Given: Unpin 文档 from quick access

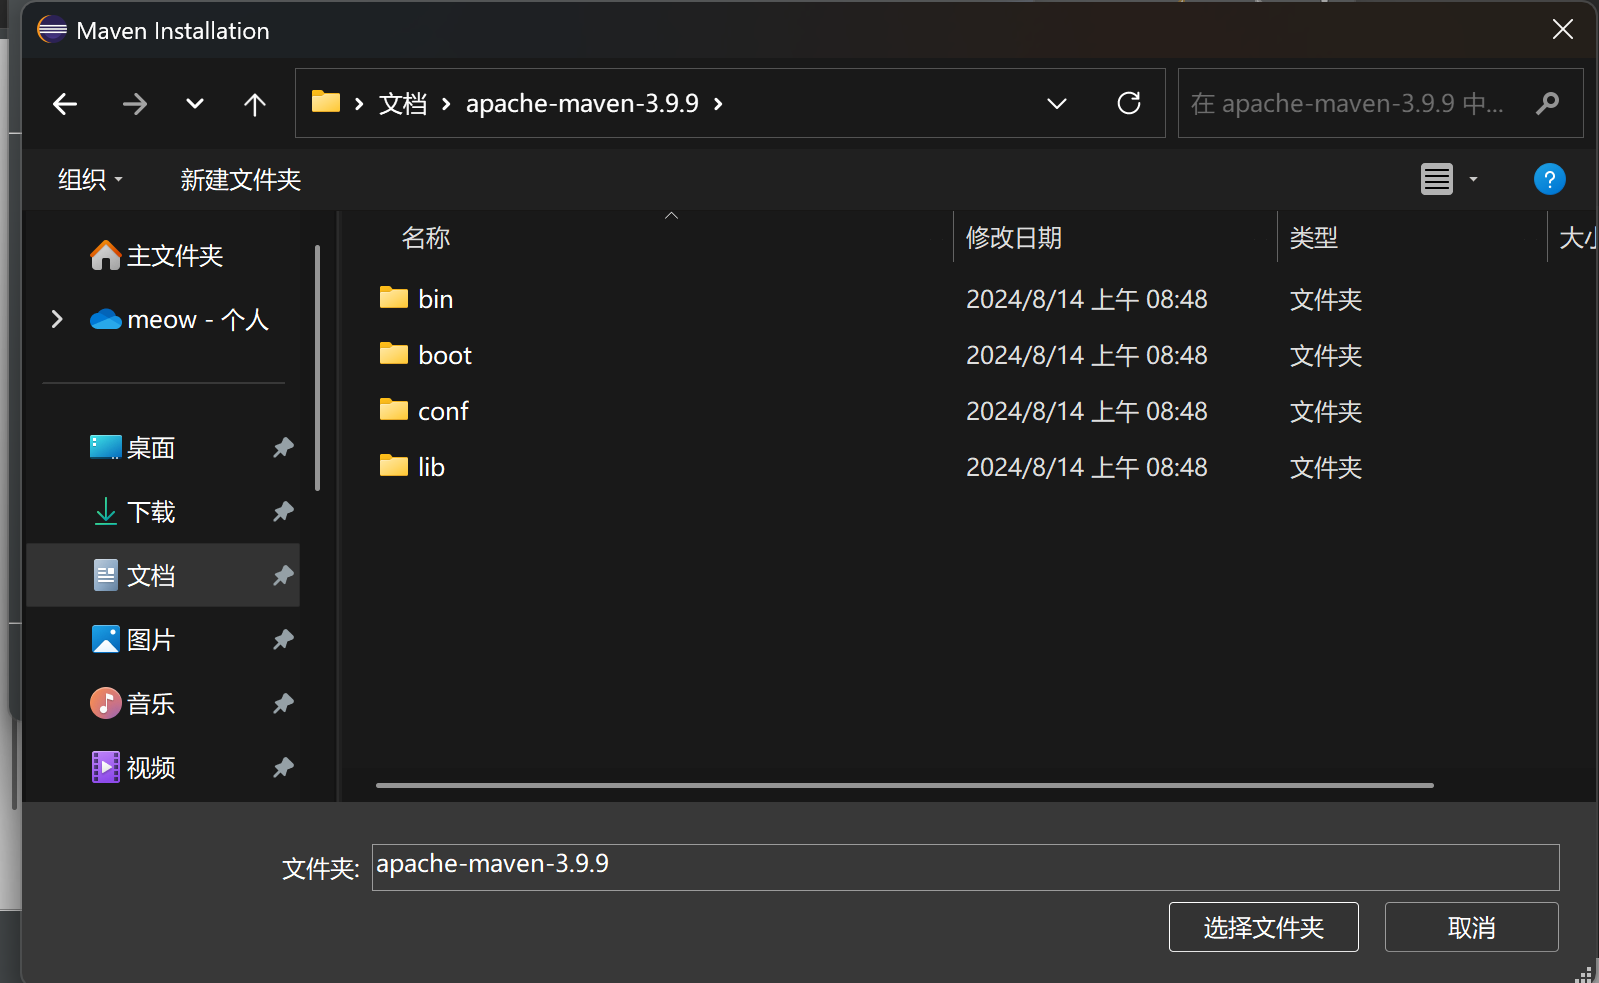Looking at the screenshot, I should [283, 576].
